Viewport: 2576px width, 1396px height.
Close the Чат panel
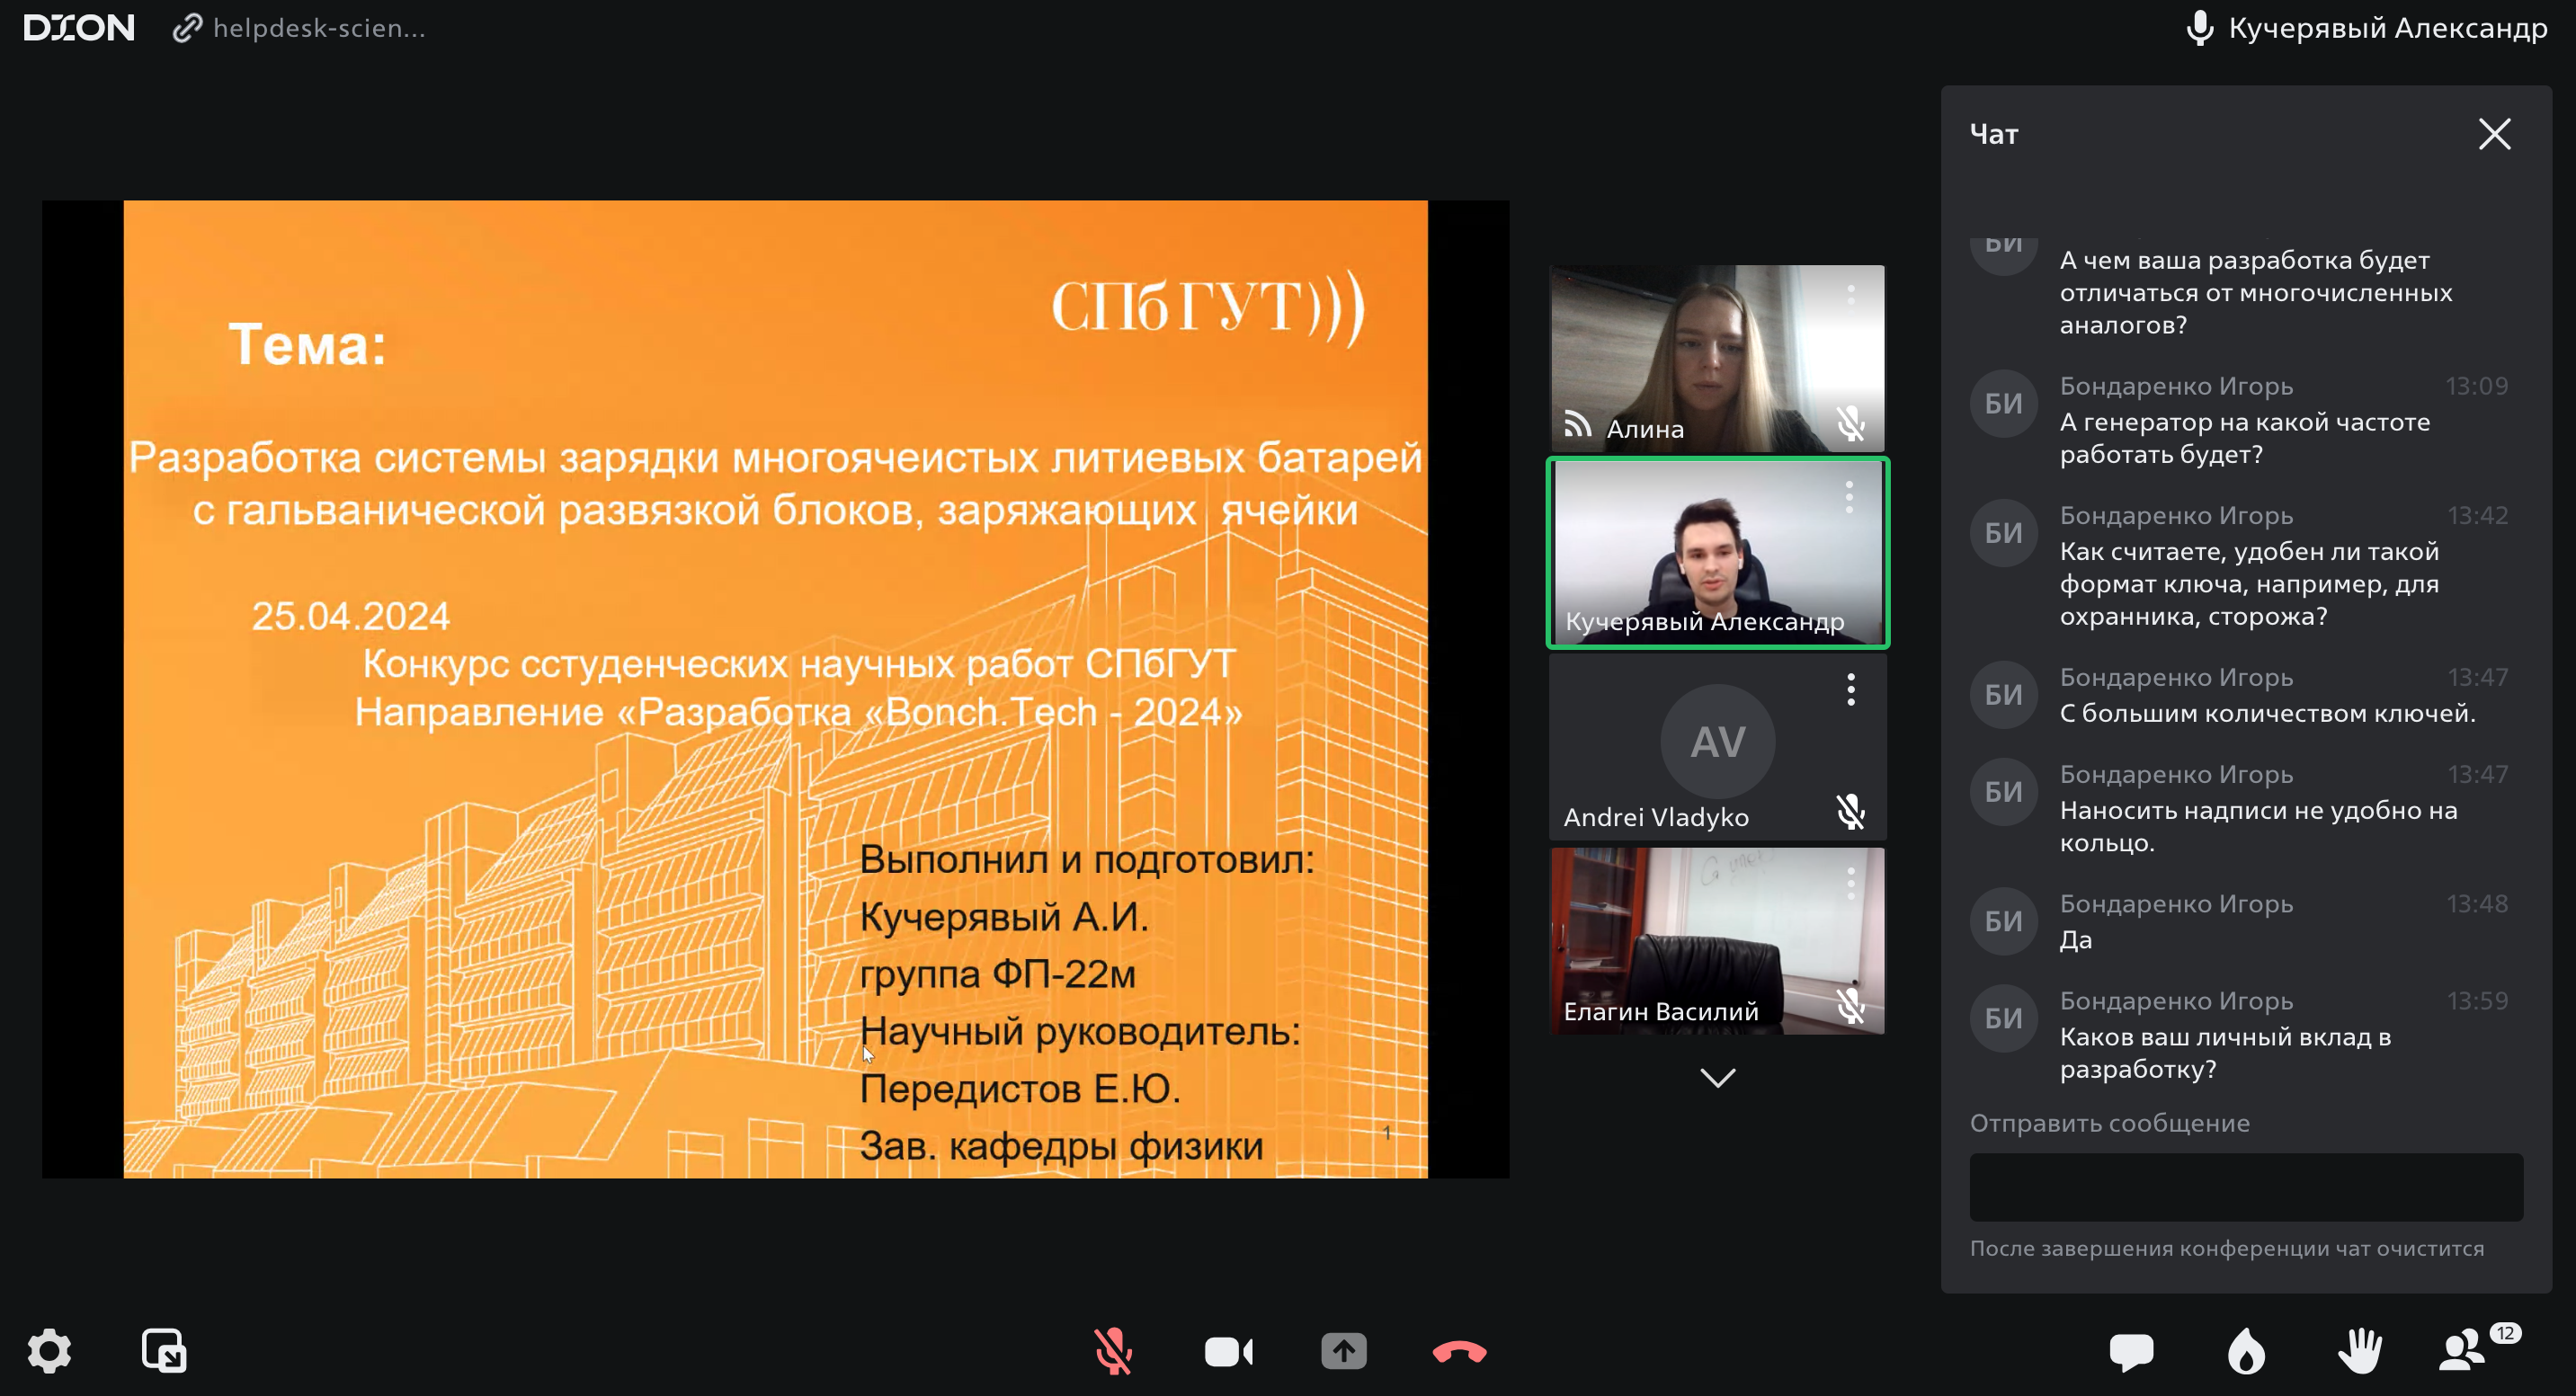pos(2494,134)
